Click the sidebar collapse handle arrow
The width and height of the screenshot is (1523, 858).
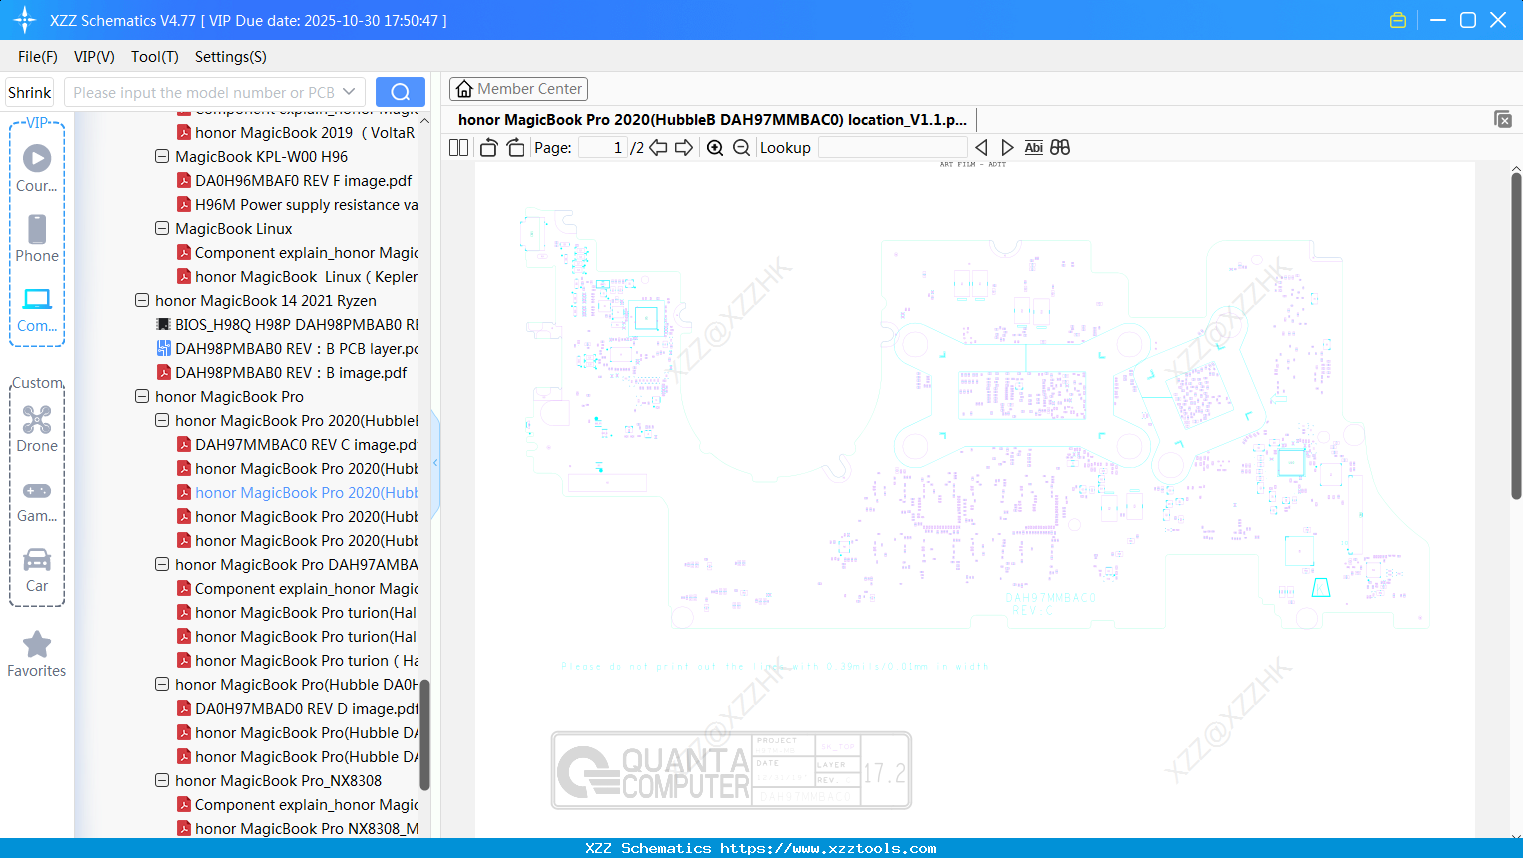pyautogui.click(x=435, y=463)
